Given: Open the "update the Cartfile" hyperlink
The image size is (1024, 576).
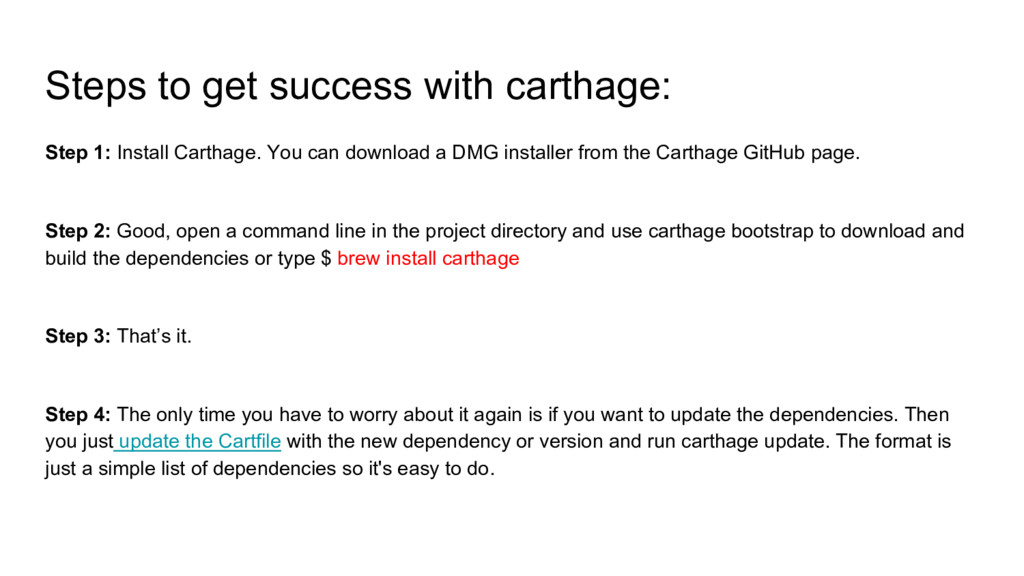Looking at the screenshot, I should tap(200, 441).
